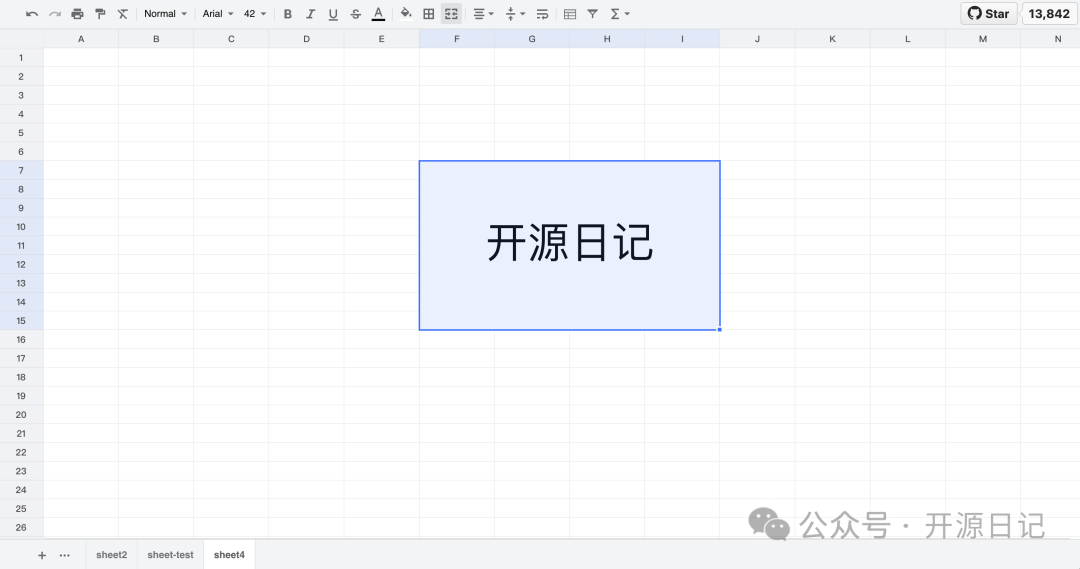Open the borders tool
This screenshot has width=1080, height=569.
(429, 14)
